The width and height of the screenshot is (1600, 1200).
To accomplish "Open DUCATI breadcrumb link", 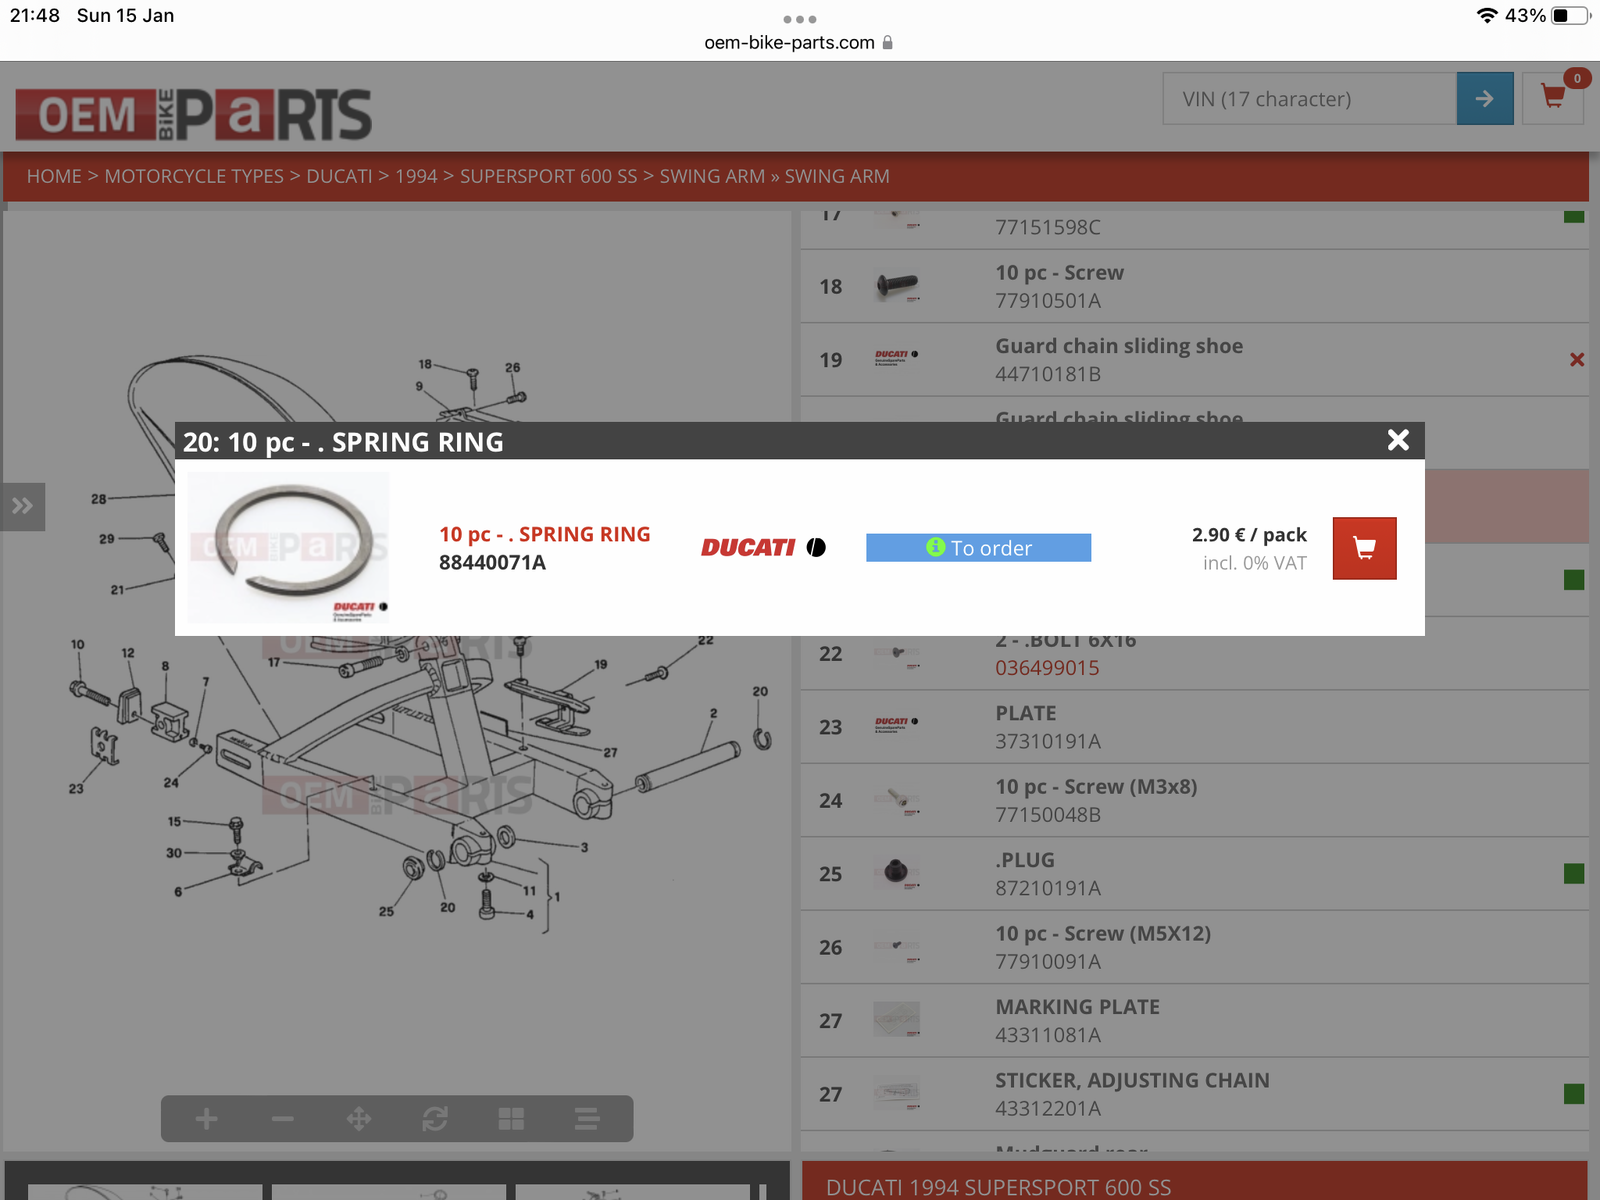I will coord(339,176).
